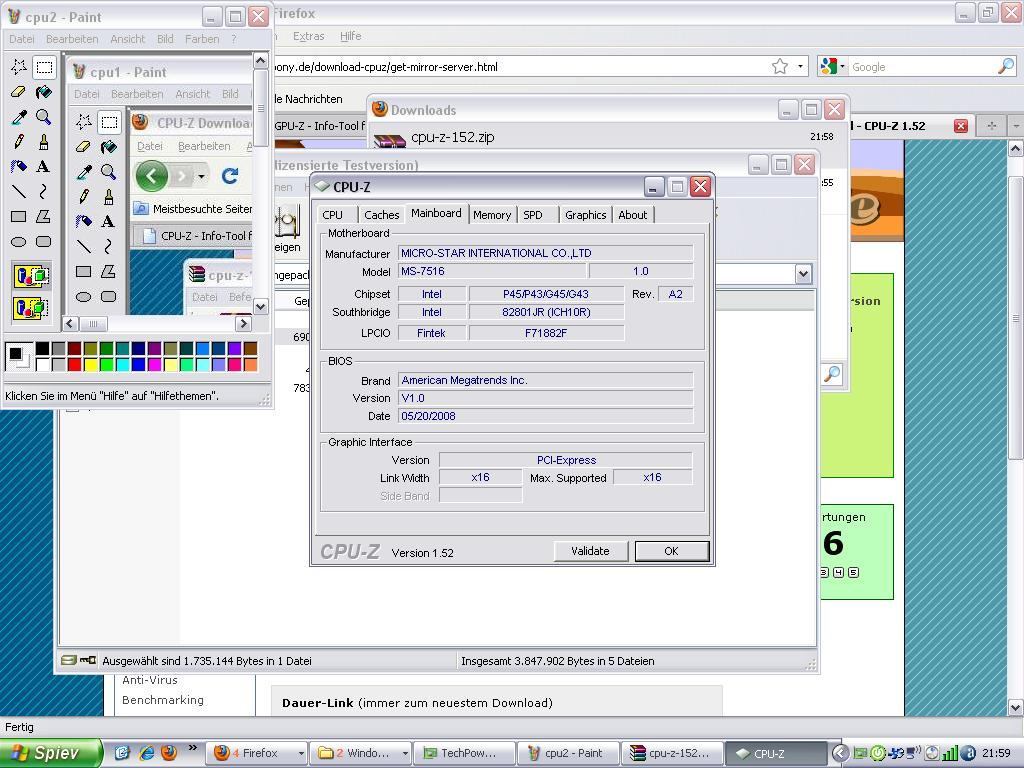1024x768 pixels.
Task: Select the Pick Color eyedropper in cpu2 Paint
Action: (19, 117)
